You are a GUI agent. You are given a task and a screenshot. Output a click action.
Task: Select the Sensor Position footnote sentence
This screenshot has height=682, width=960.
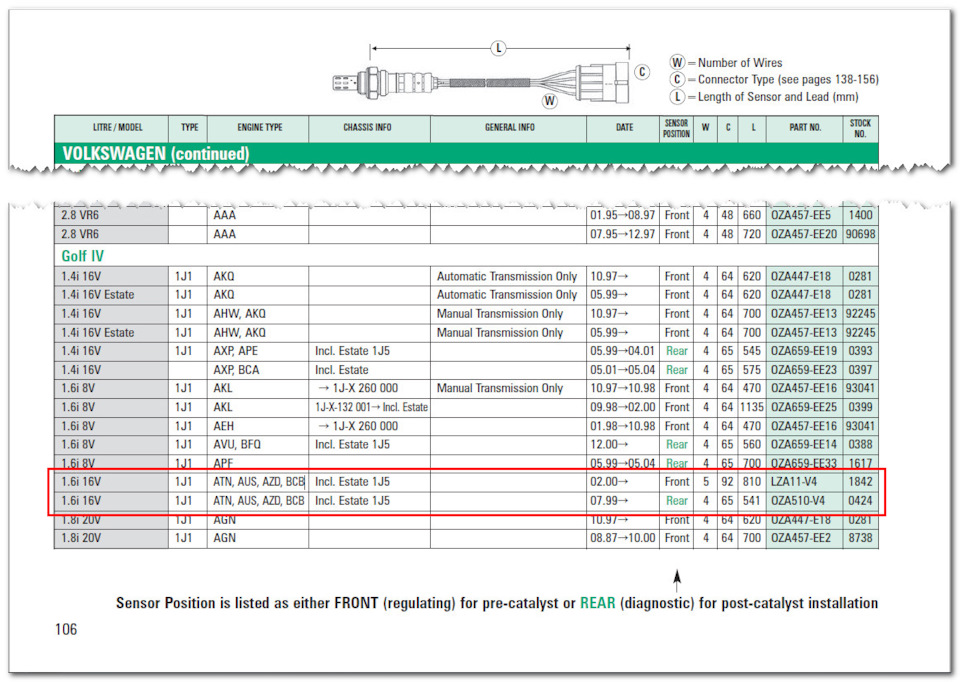[x=497, y=604]
